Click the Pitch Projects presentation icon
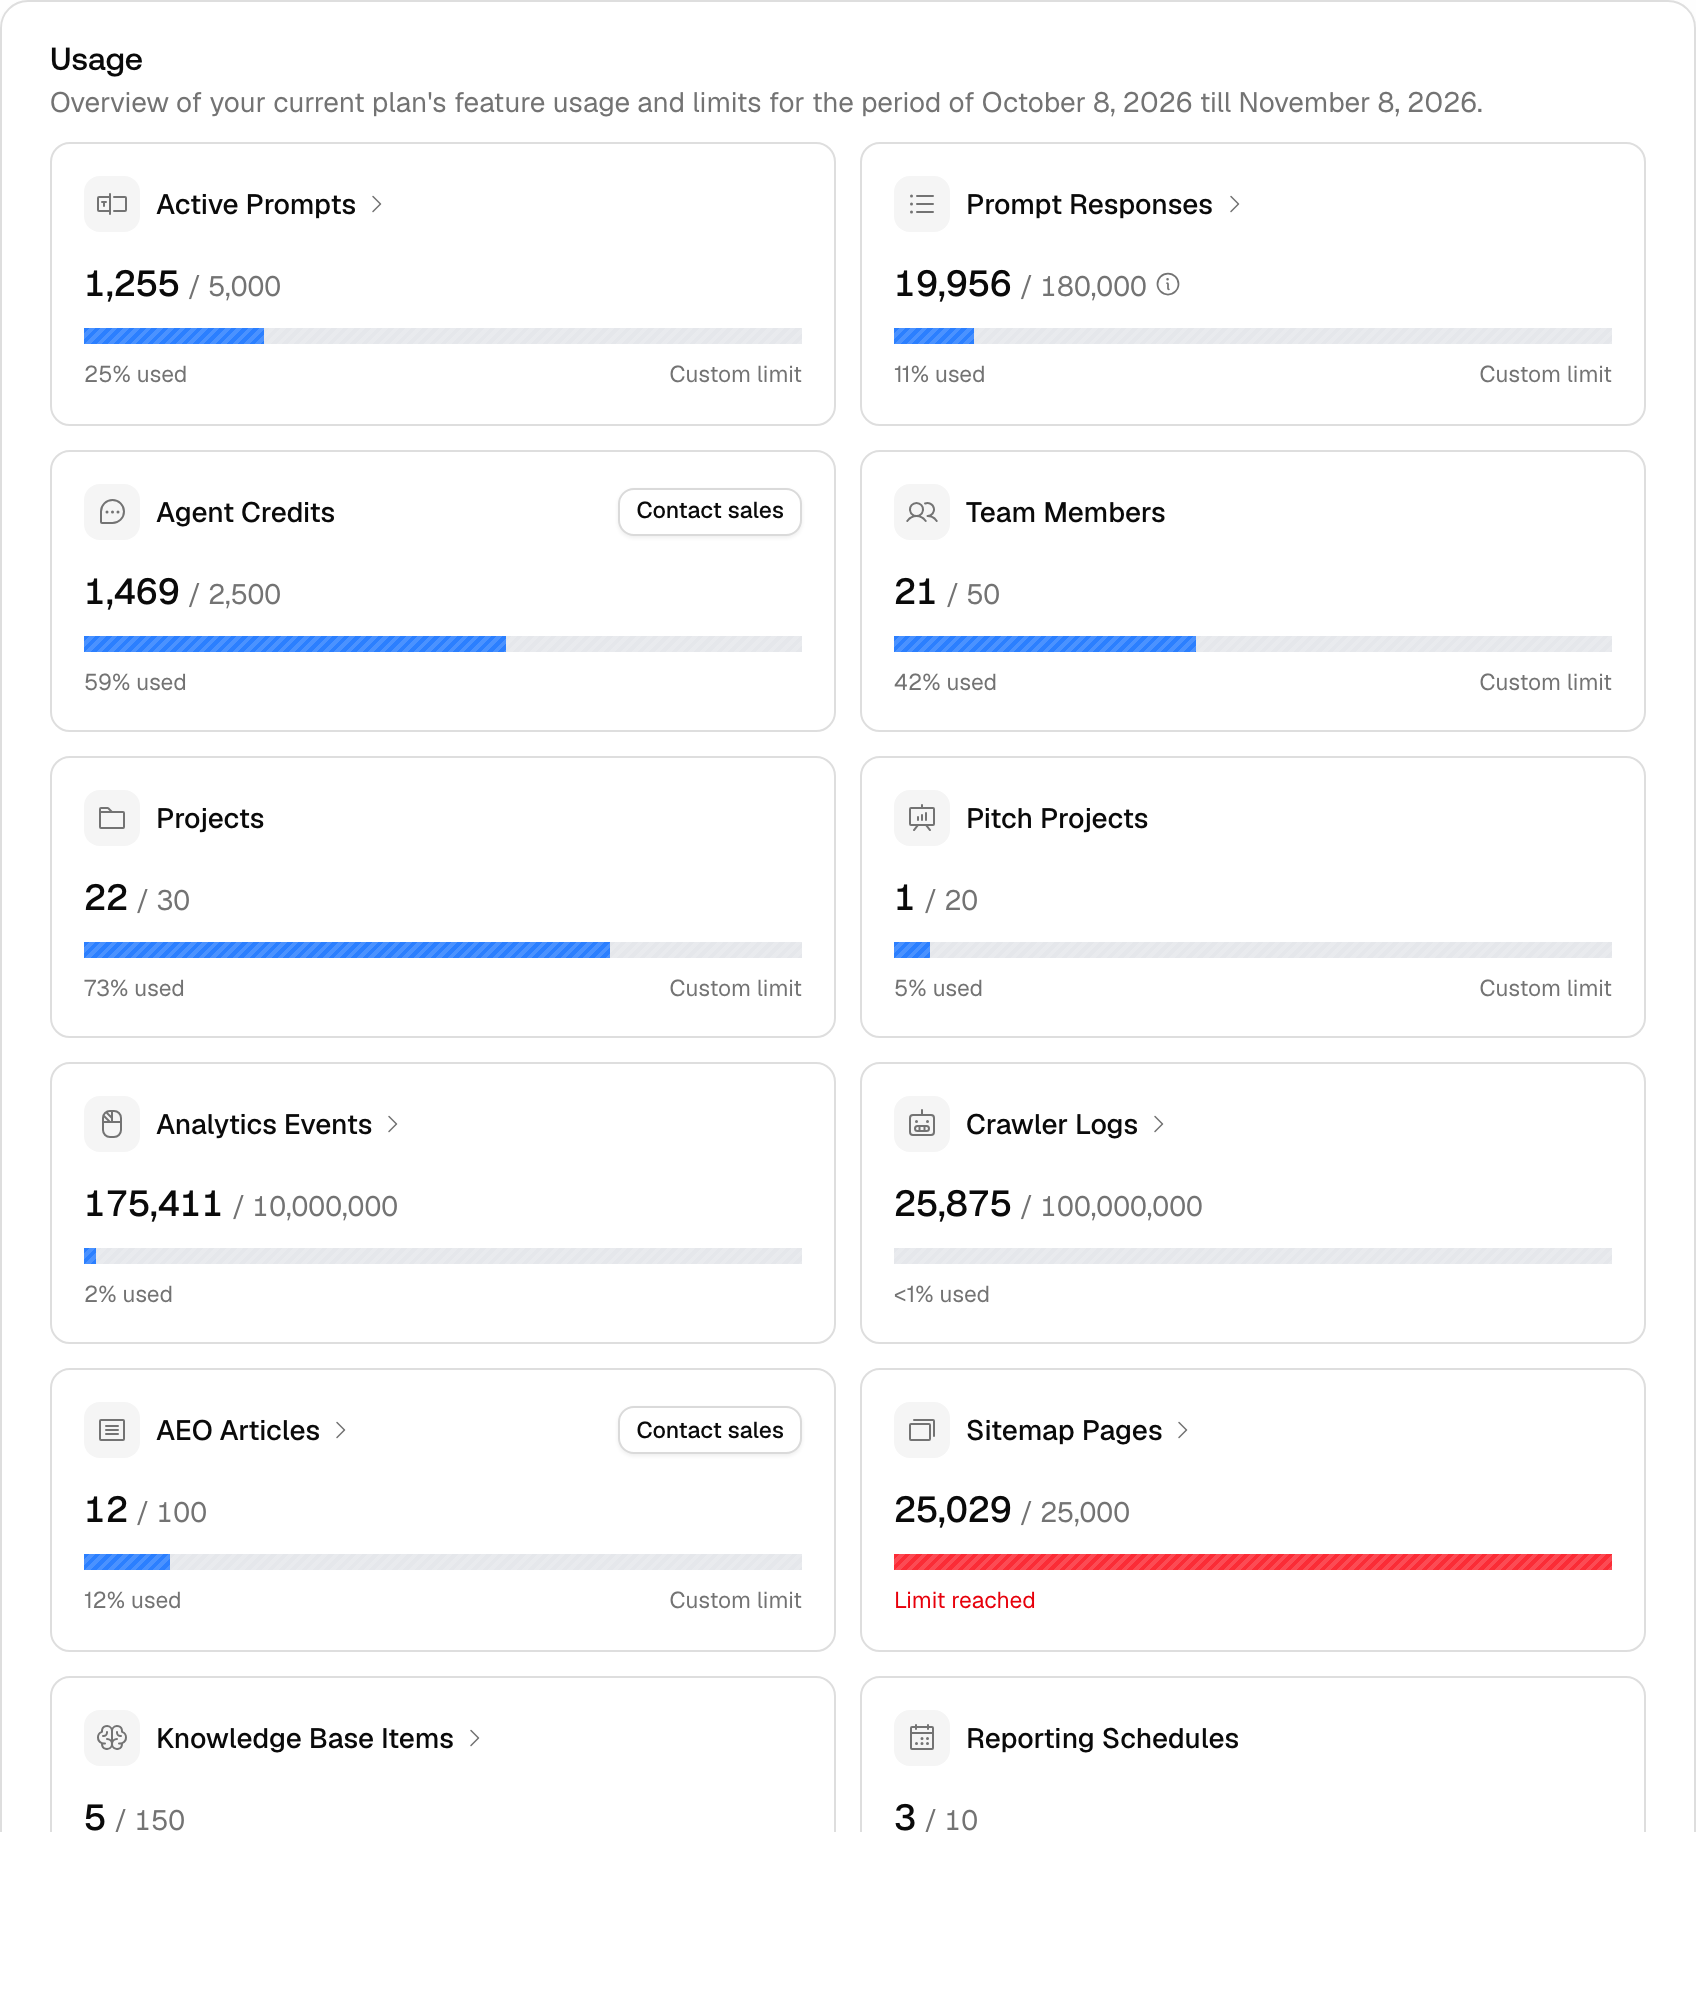Image resolution: width=1696 pixels, height=2000 pixels. (922, 818)
